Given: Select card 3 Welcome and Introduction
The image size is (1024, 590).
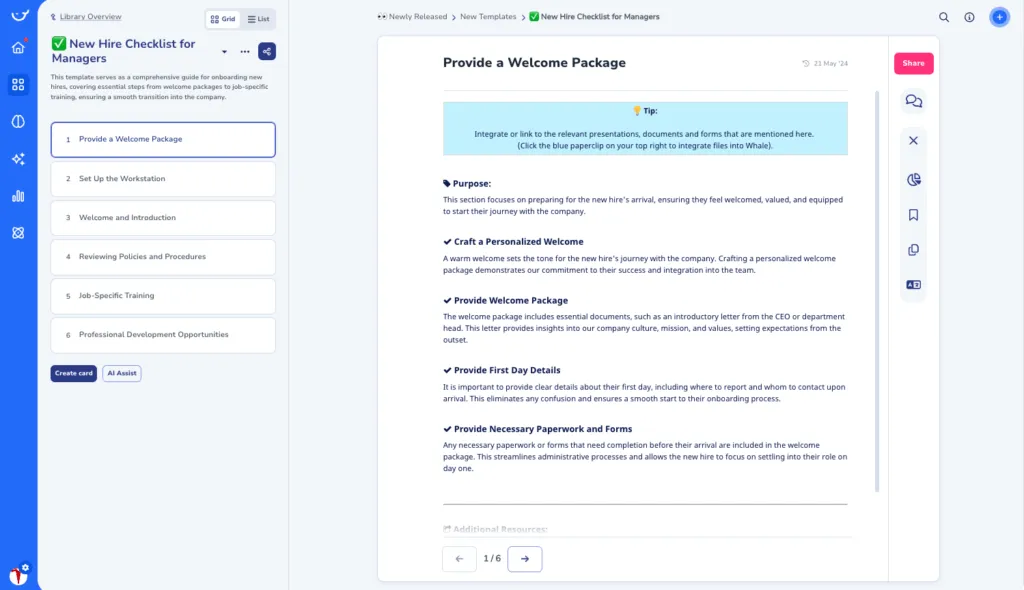Looking at the screenshot, I should point(163,218).
